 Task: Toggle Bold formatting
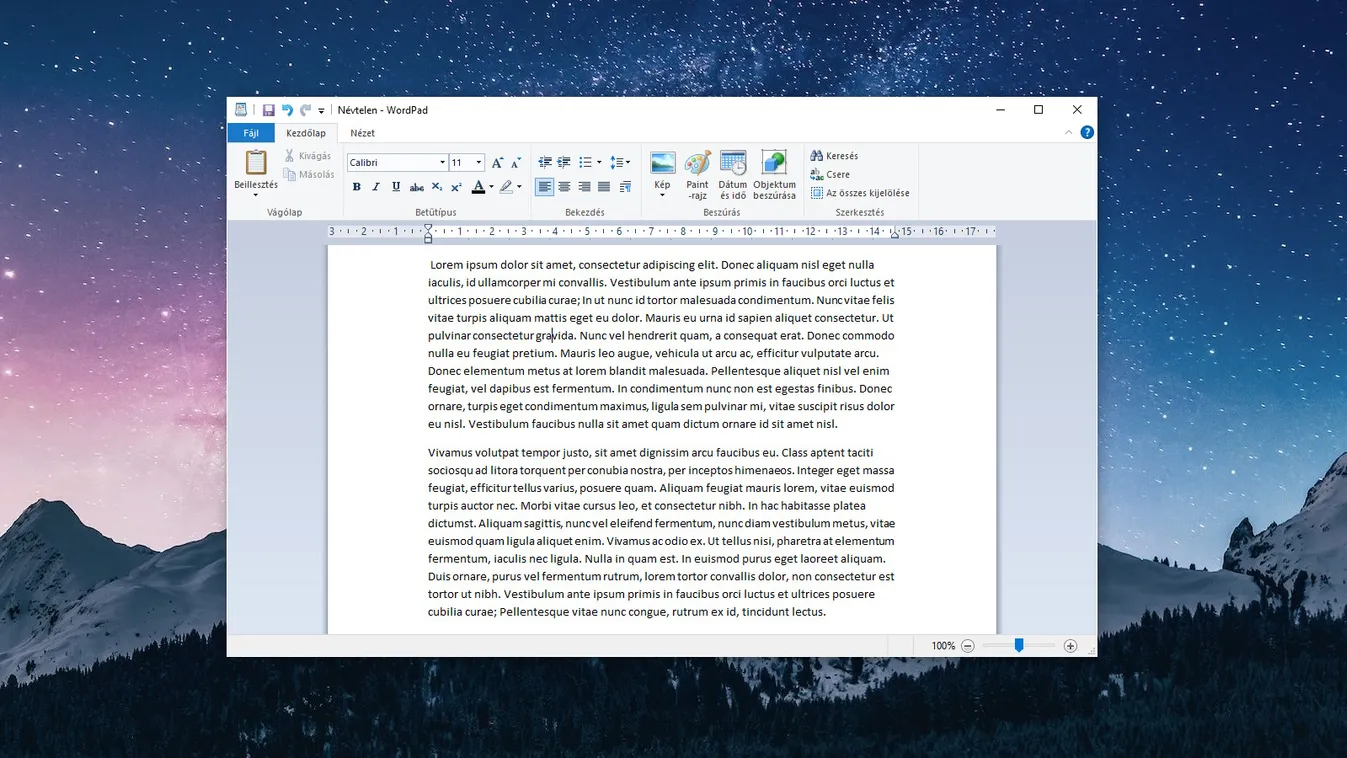(x=356, y=187)
